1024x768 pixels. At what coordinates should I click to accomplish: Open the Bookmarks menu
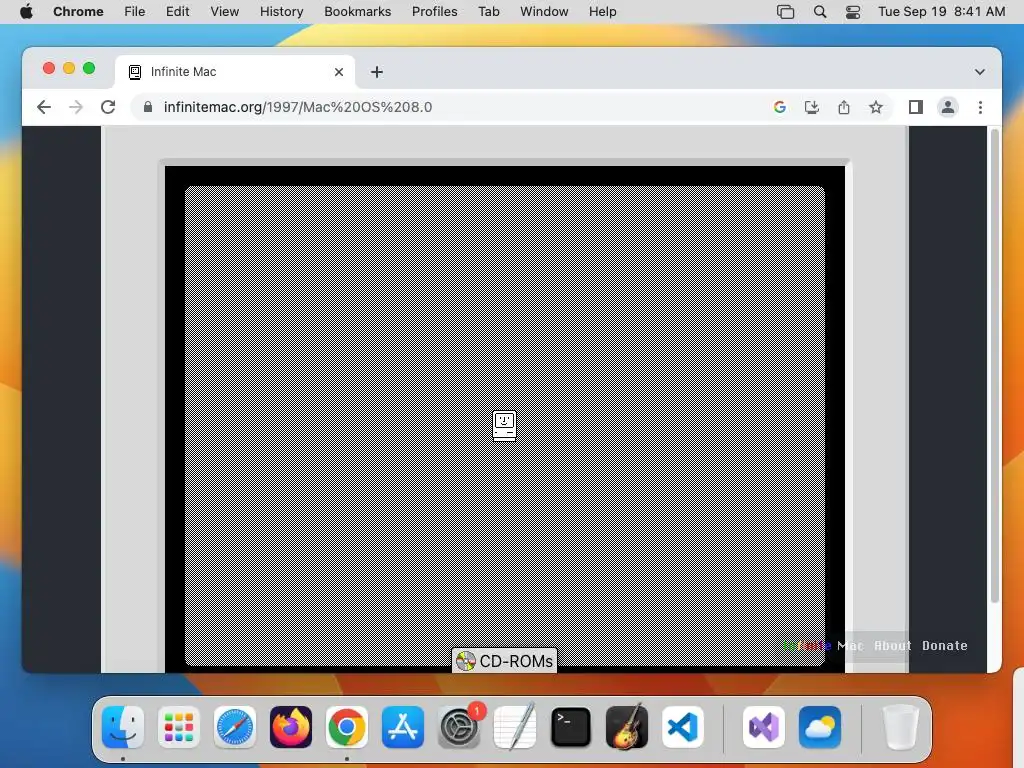coord(357,12)
